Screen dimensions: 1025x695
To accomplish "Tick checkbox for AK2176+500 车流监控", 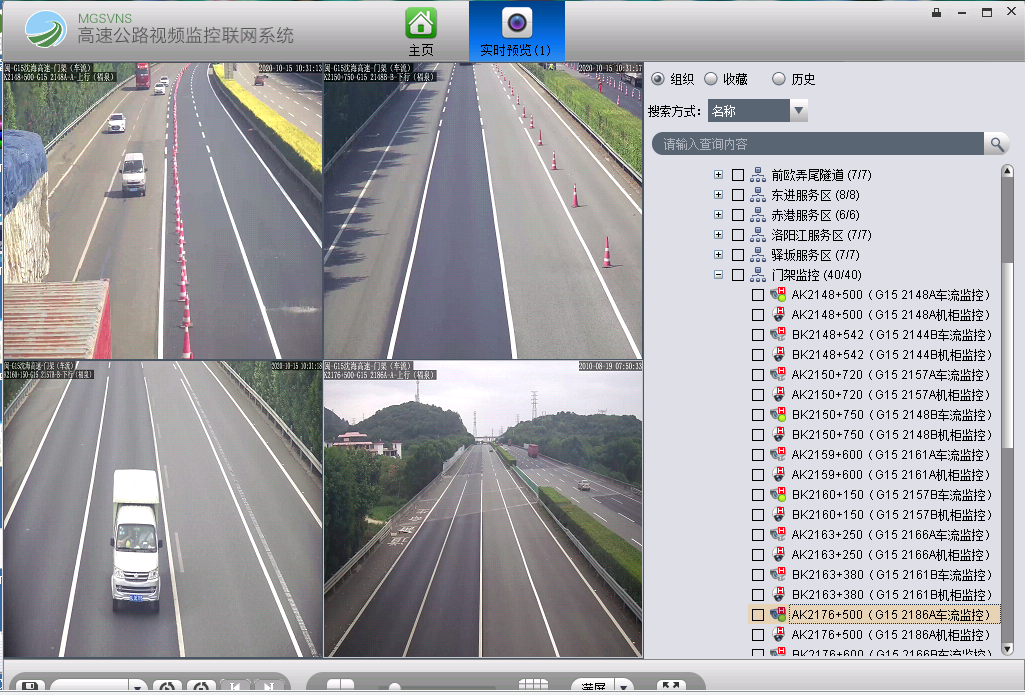I will 757,615.
